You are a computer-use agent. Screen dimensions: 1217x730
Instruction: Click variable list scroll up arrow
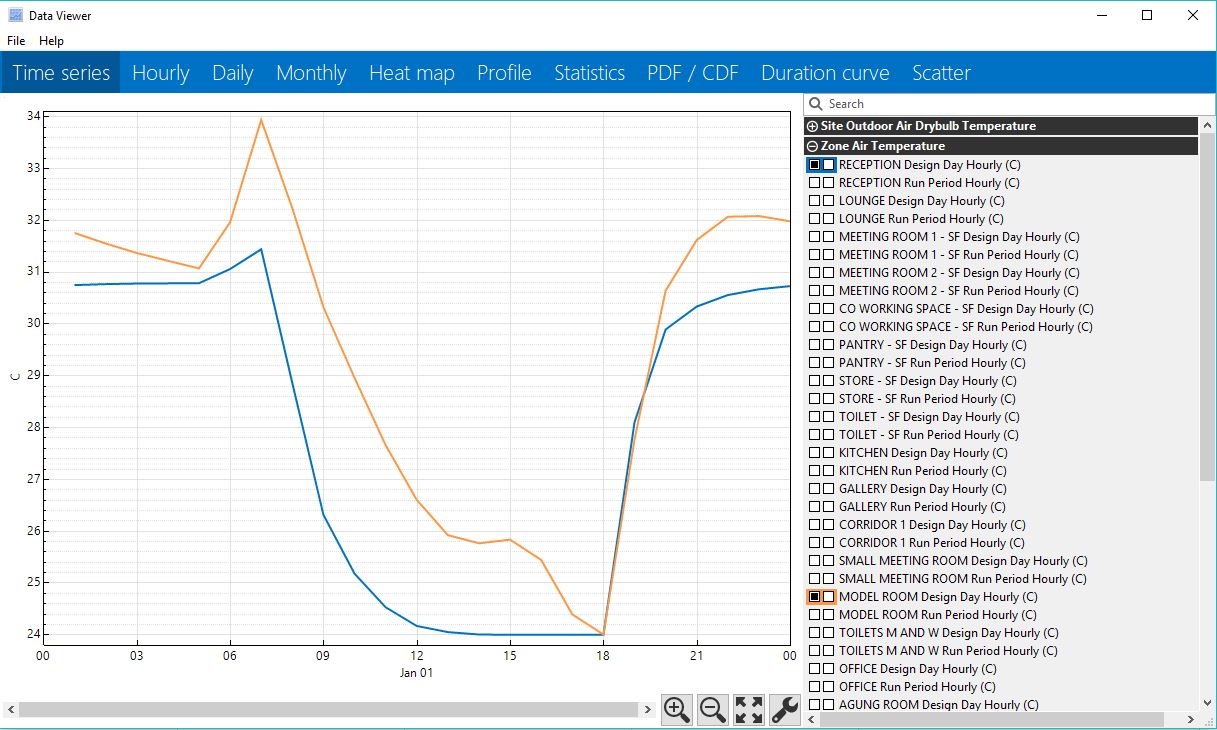[x=1207, y=125]
